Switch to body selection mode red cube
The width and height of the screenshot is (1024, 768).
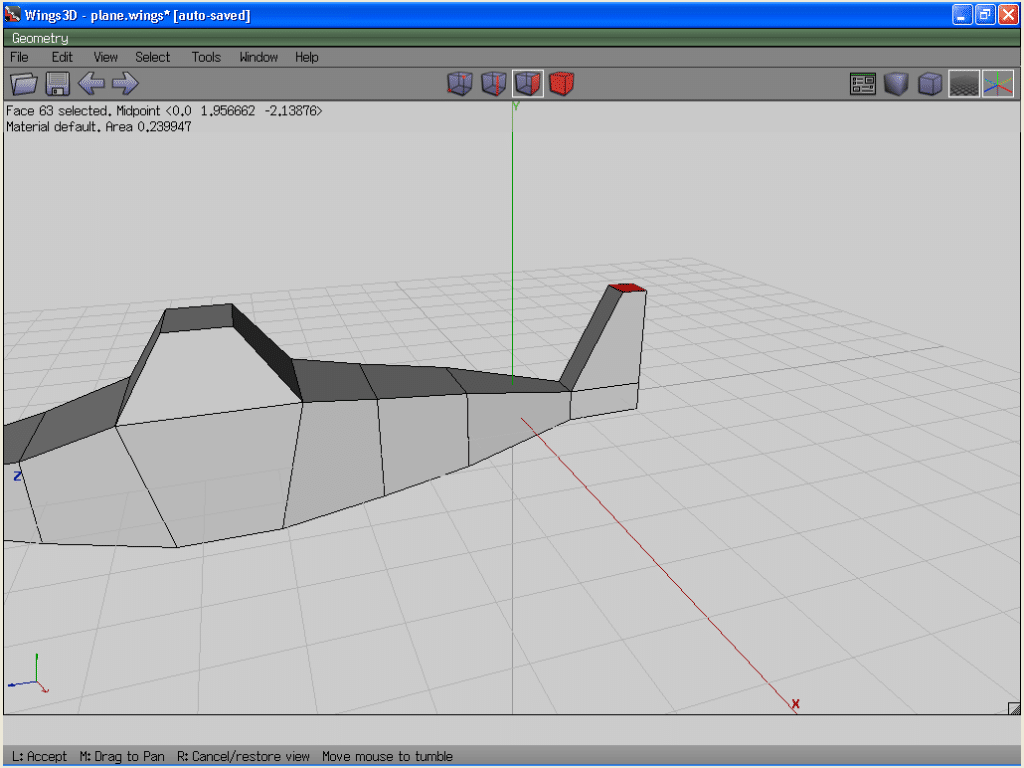coord(562,84)
